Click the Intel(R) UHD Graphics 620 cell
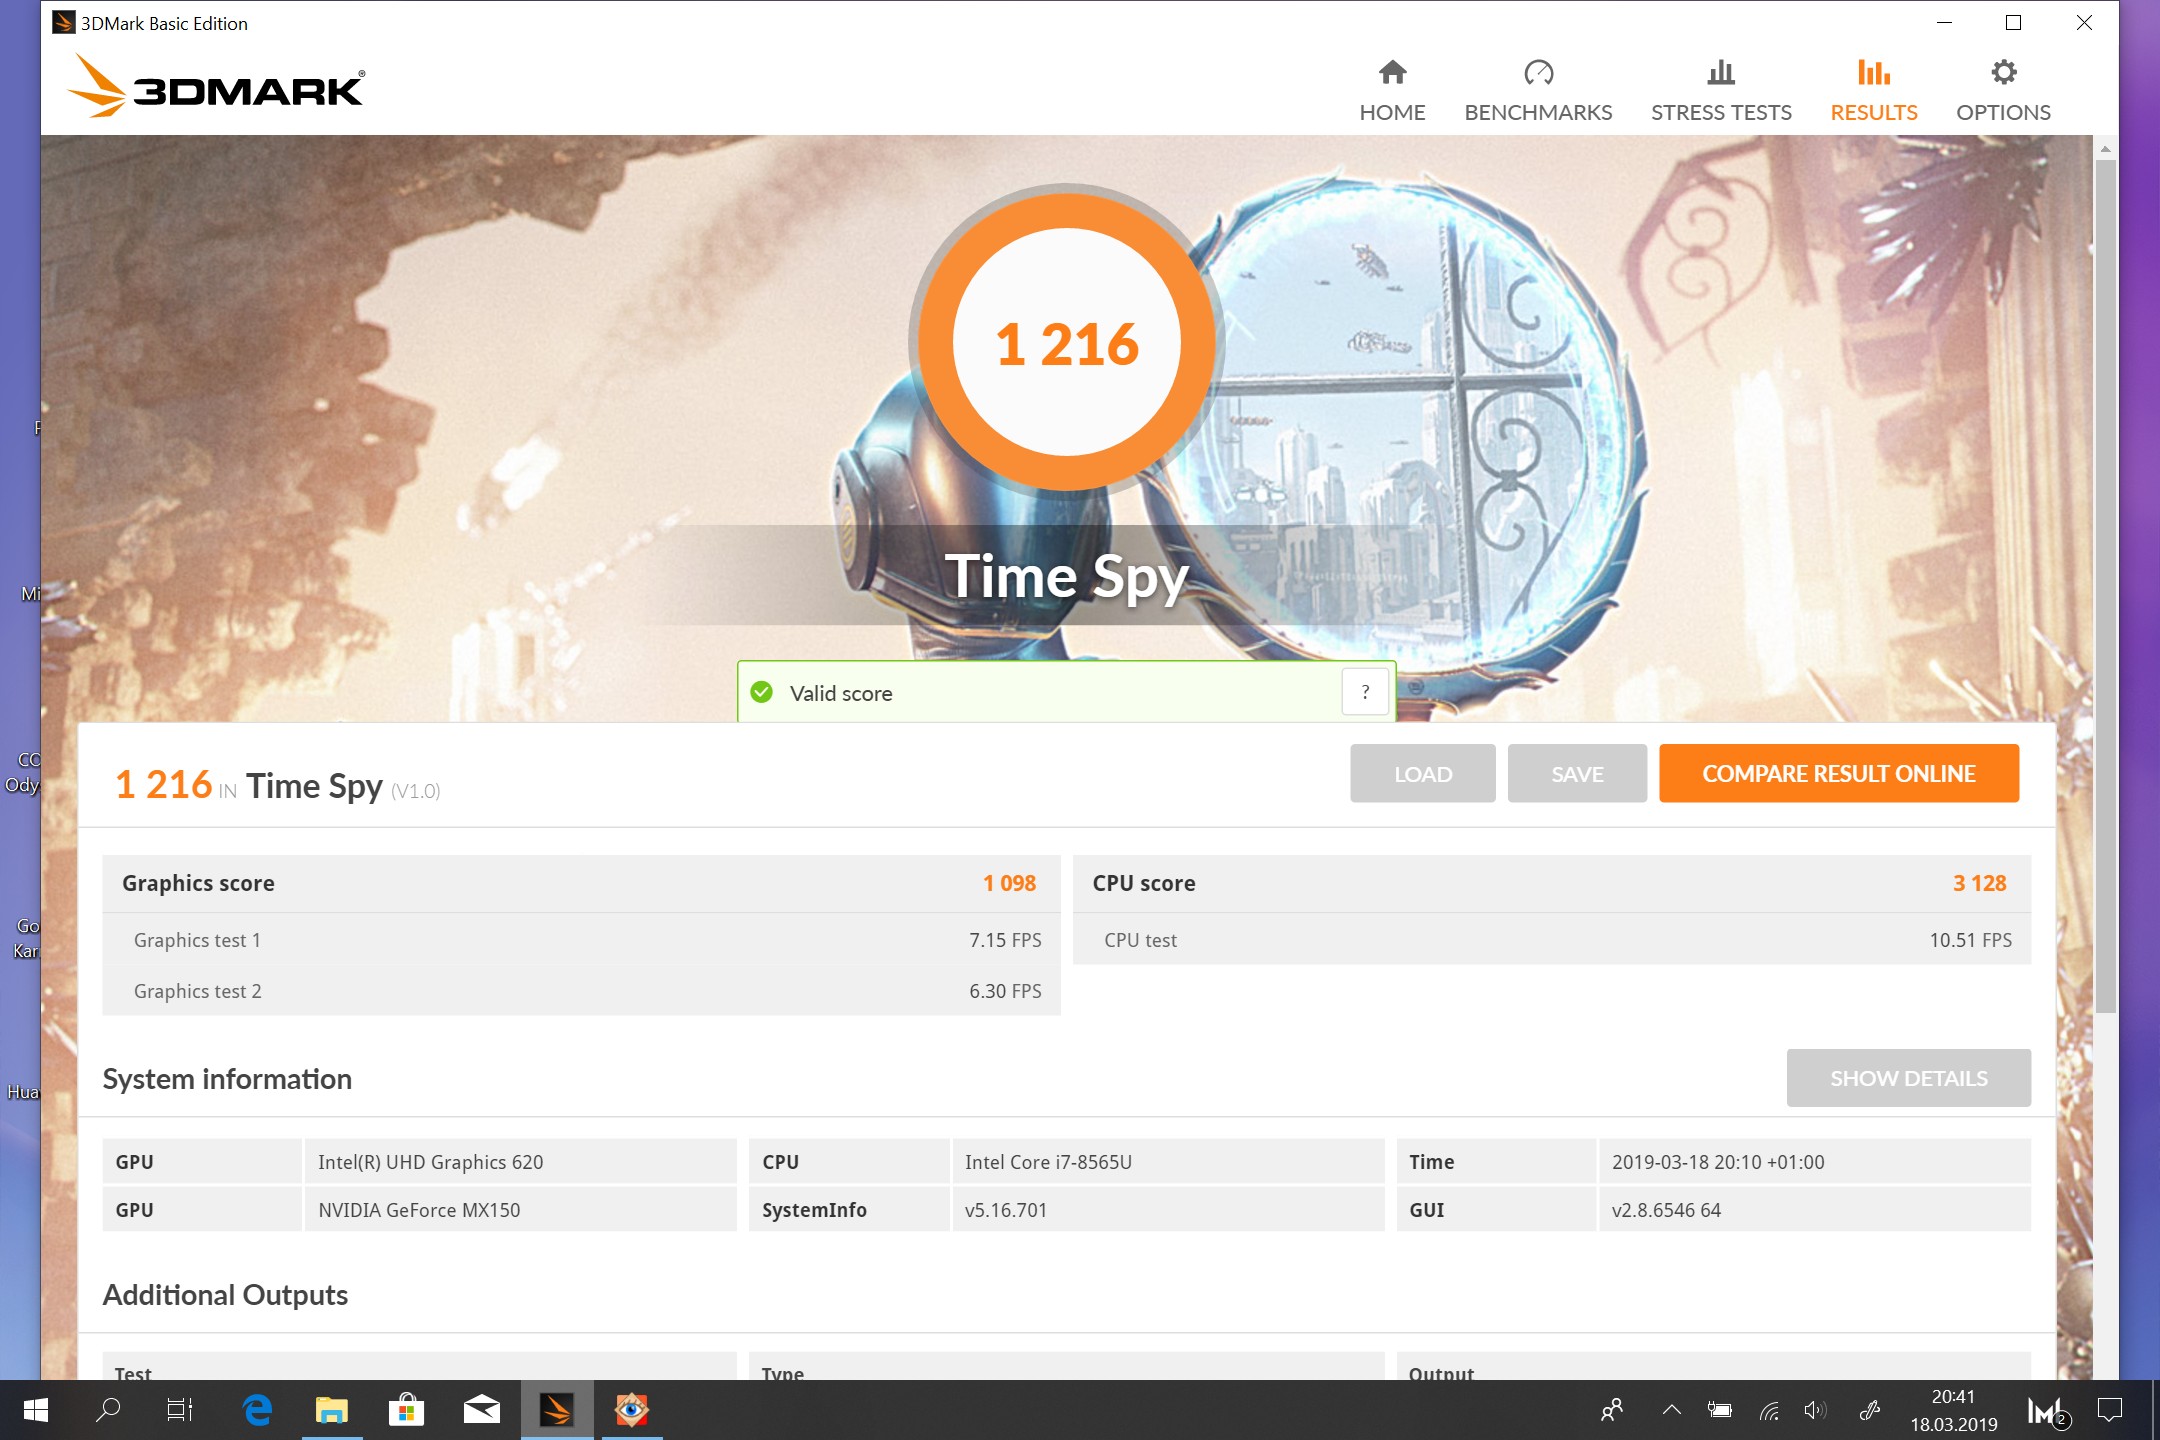The width and height of the screenshot is (2160, 1440). click(520, 1162)
